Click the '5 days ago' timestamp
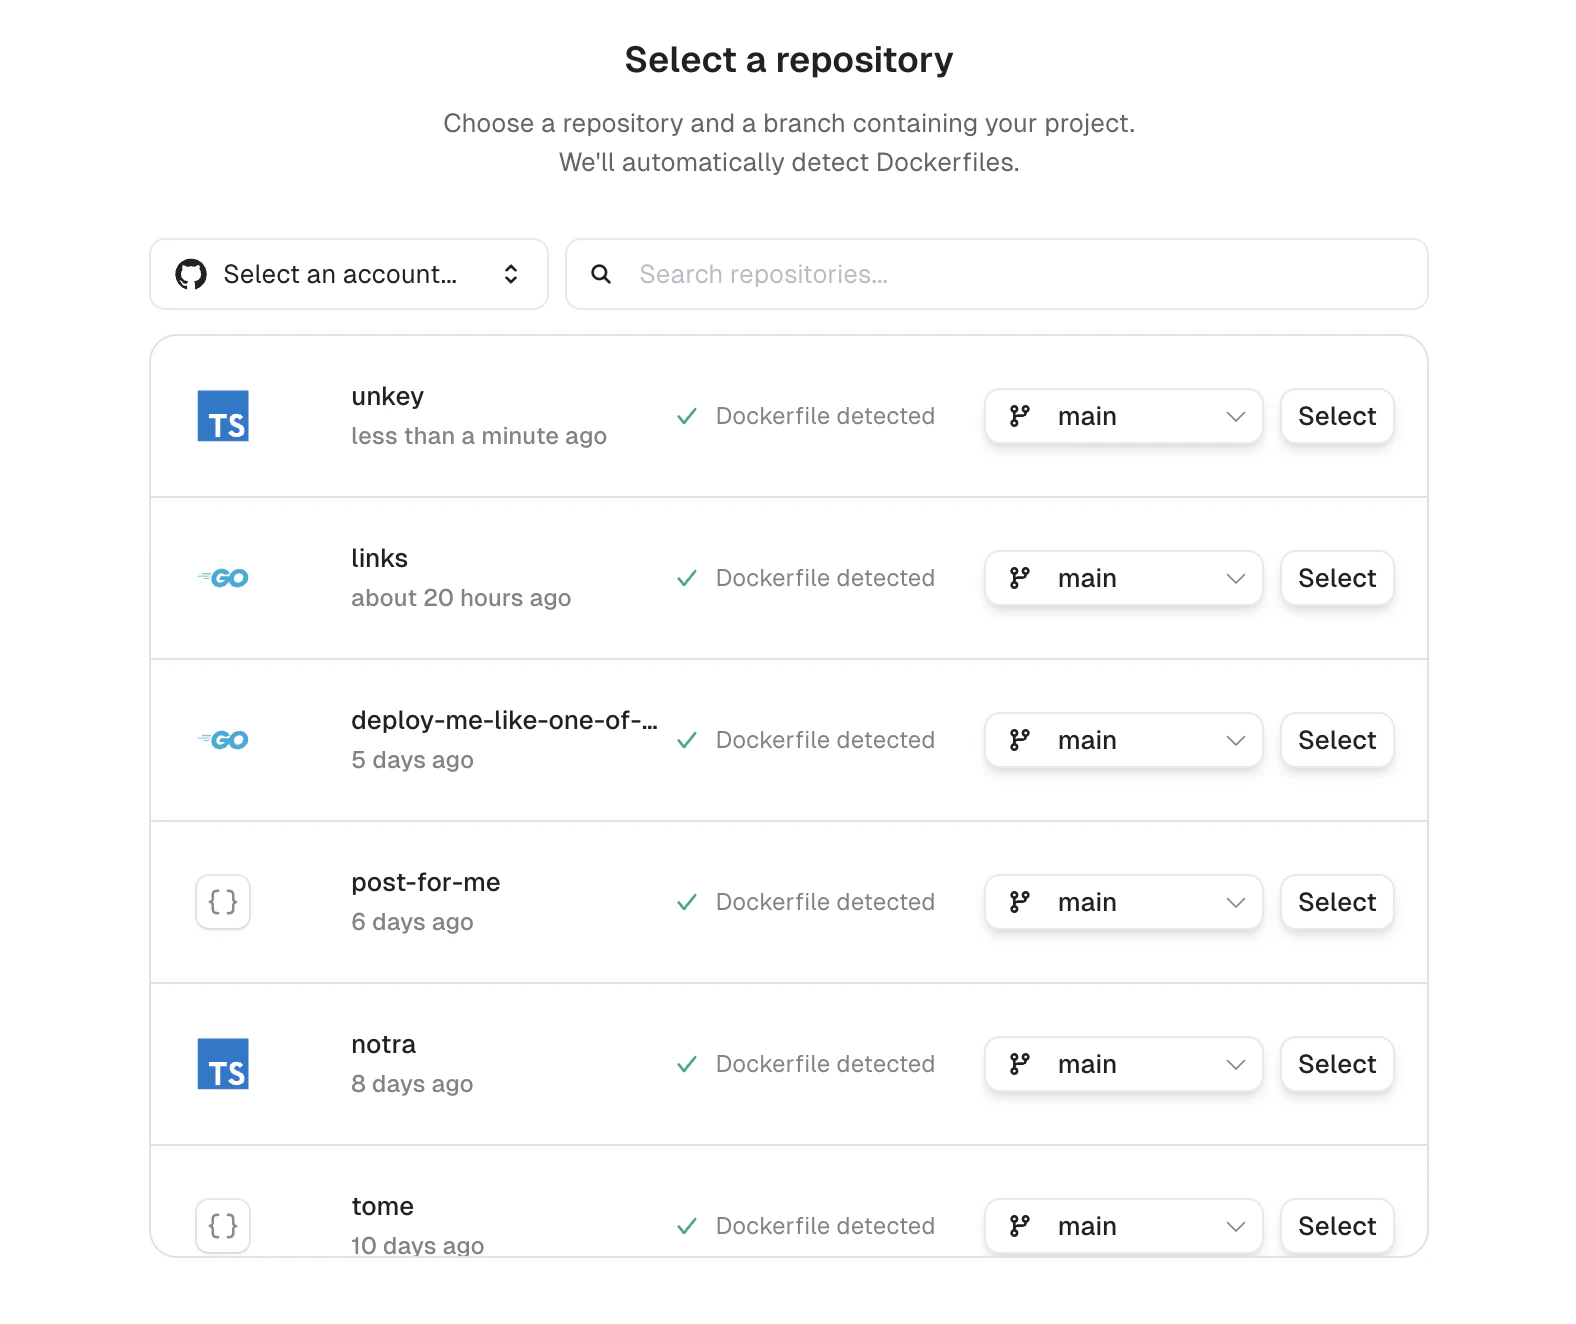The image size is (1576, 1324). coord(413,760)
